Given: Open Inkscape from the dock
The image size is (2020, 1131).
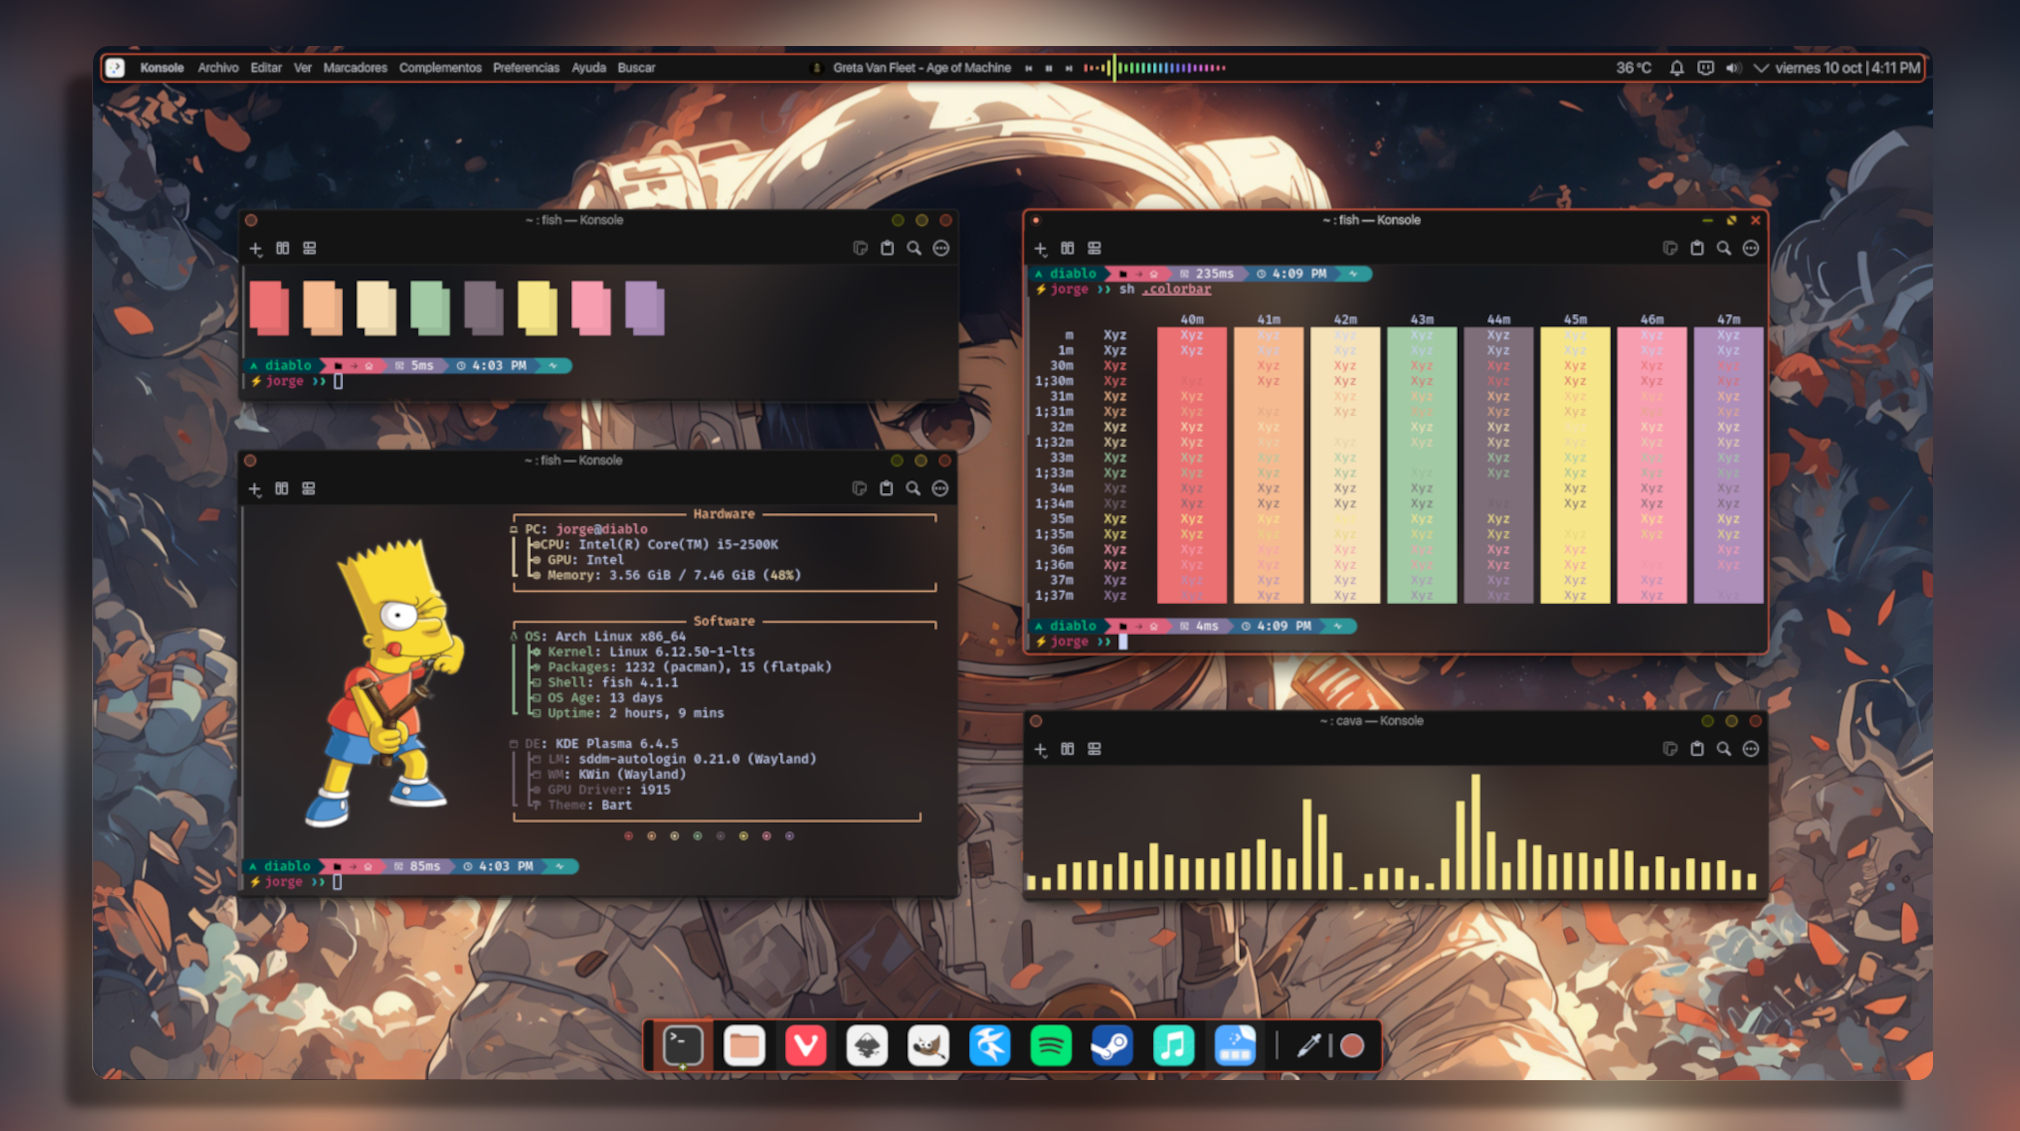Looking at the screenshot, I should 867,1046.
